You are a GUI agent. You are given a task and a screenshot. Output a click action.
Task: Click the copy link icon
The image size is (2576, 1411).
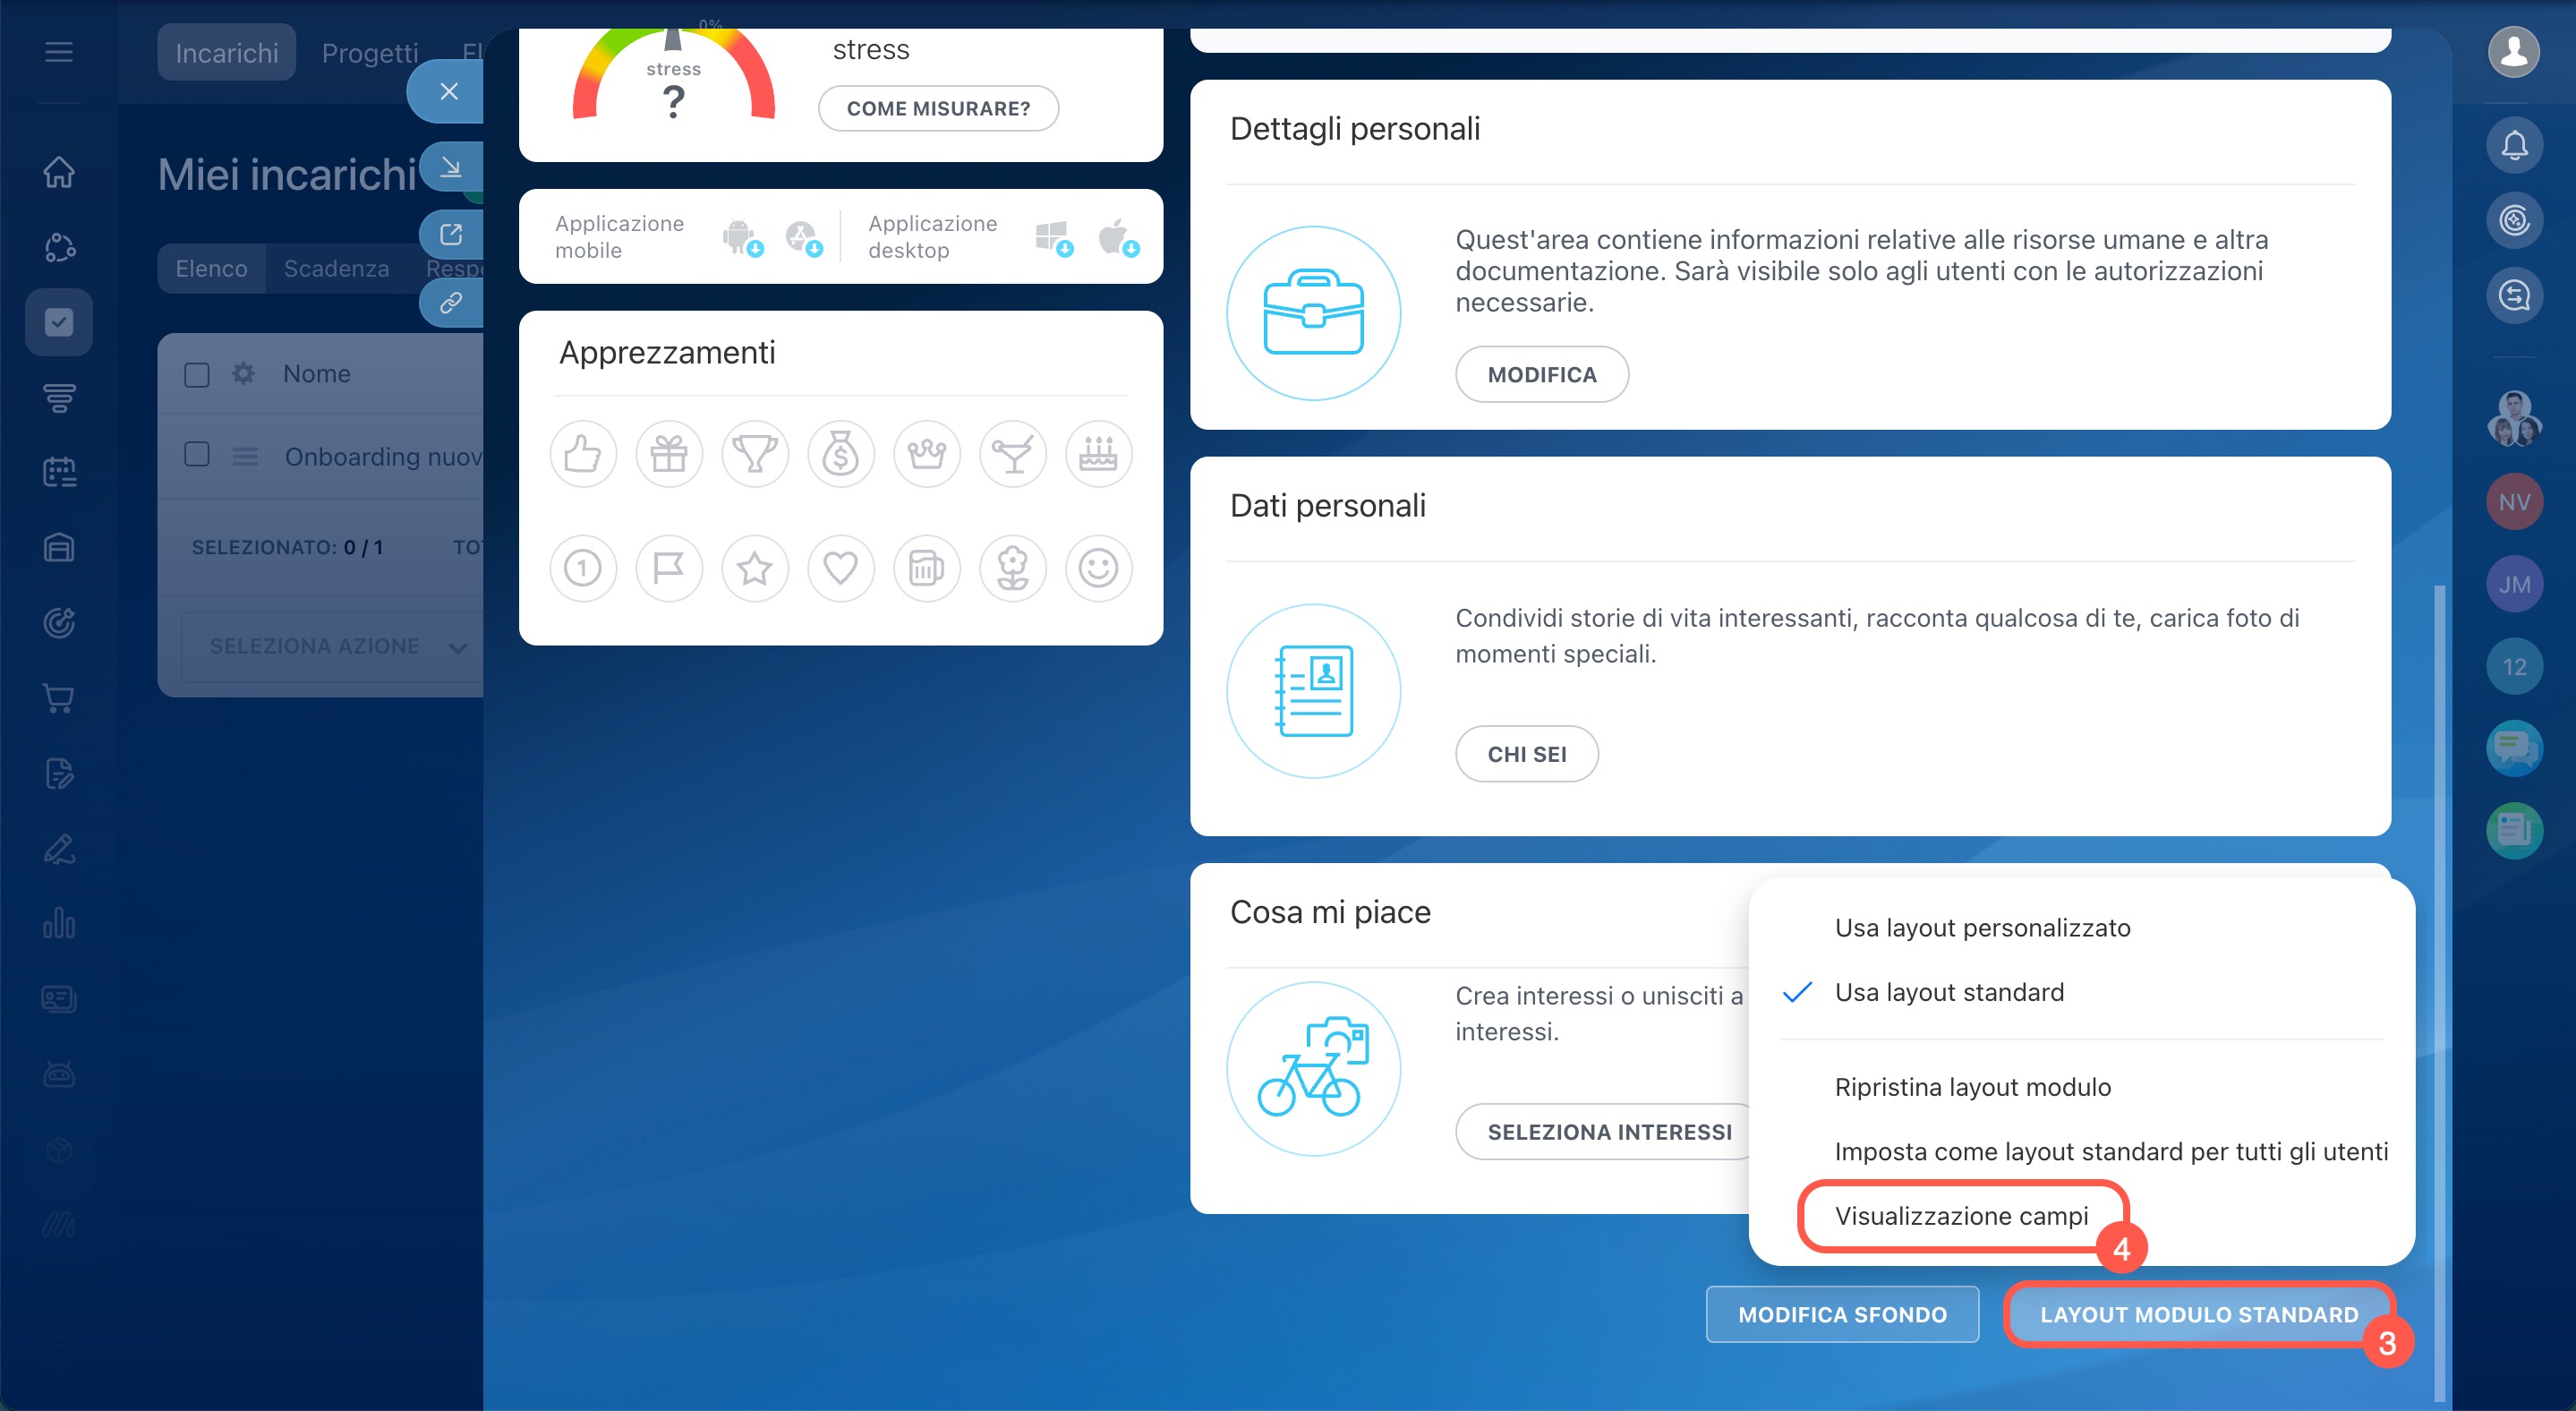[x=451, y=301]
